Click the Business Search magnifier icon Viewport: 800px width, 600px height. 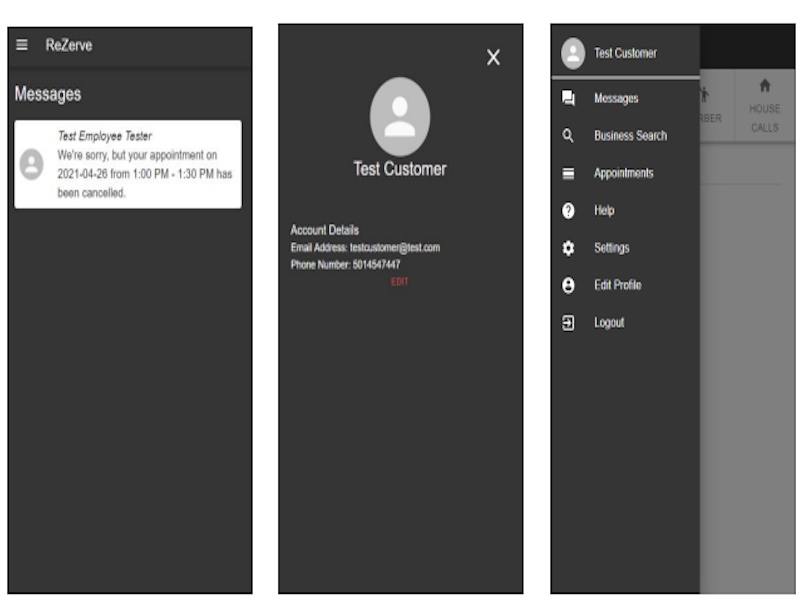pyautogui.click(x=569, y=136)
